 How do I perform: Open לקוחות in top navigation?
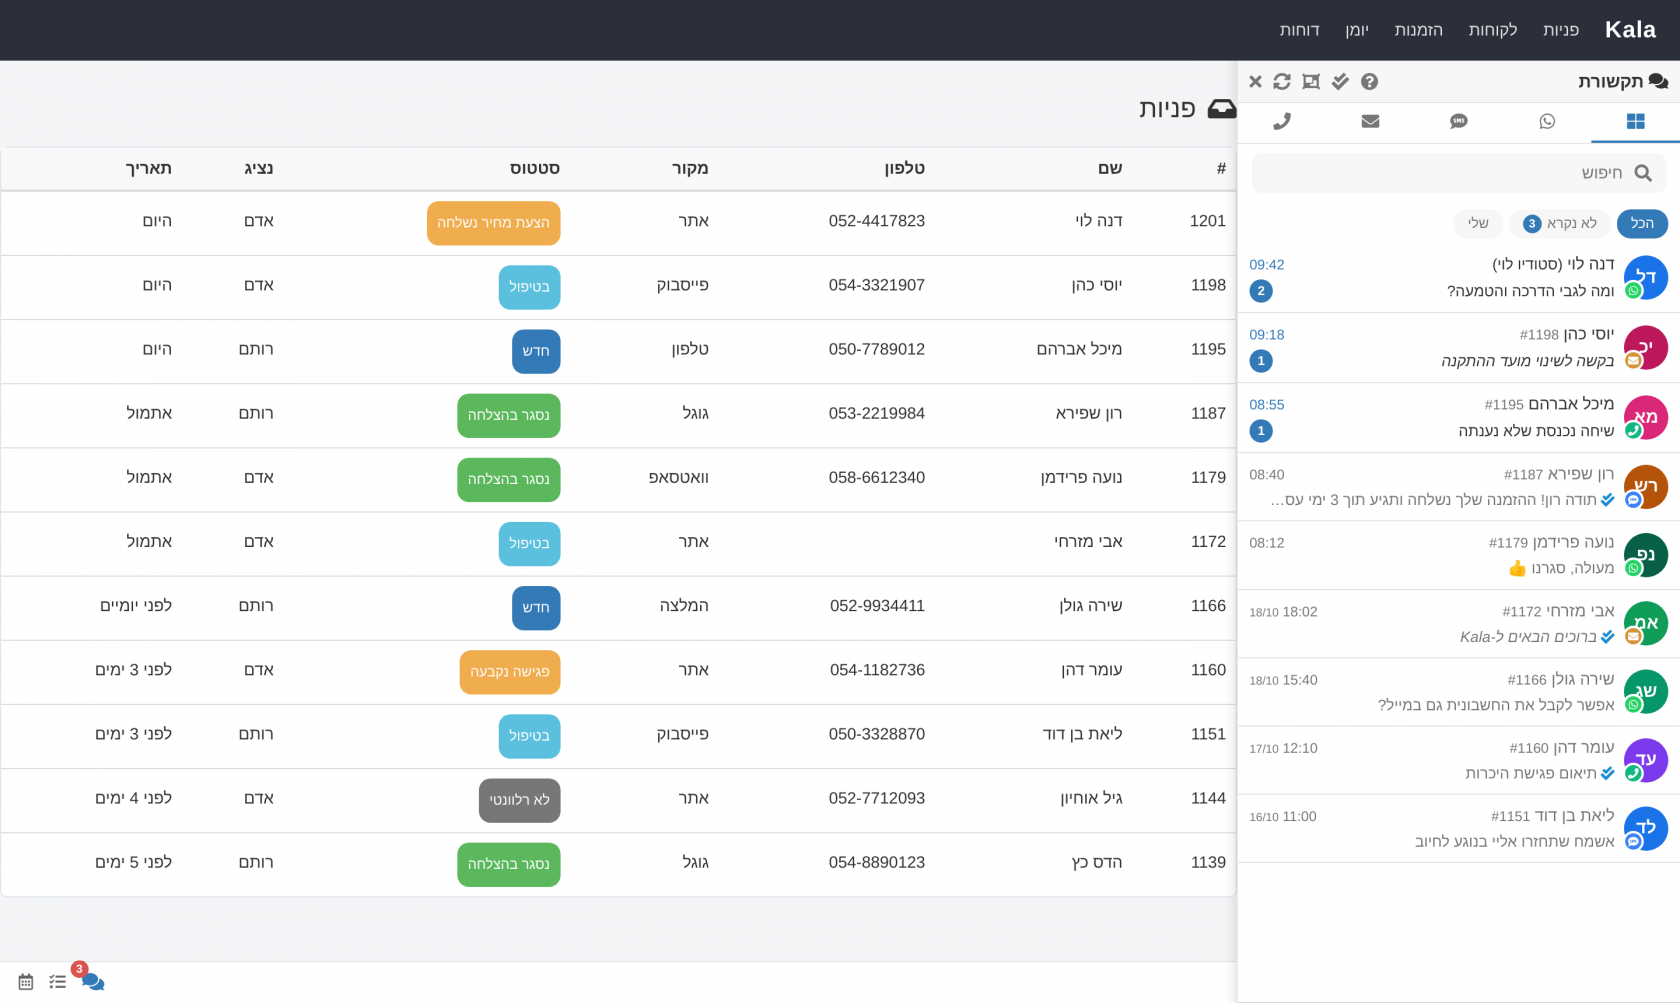(x=1493, y=30)
